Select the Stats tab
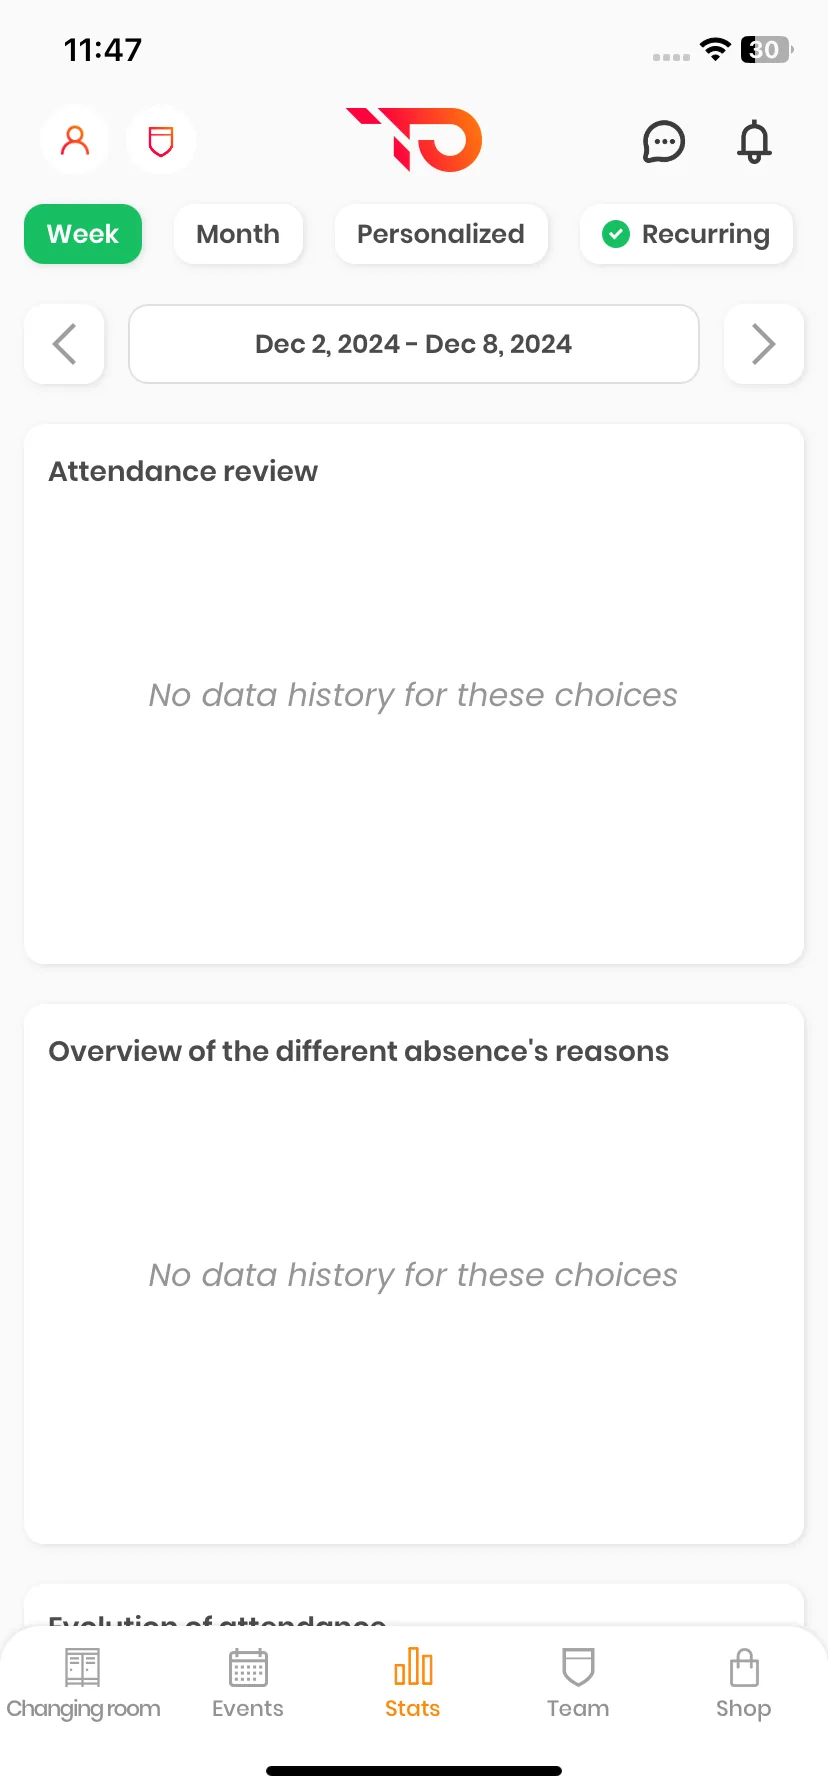 pos(413,1684)
